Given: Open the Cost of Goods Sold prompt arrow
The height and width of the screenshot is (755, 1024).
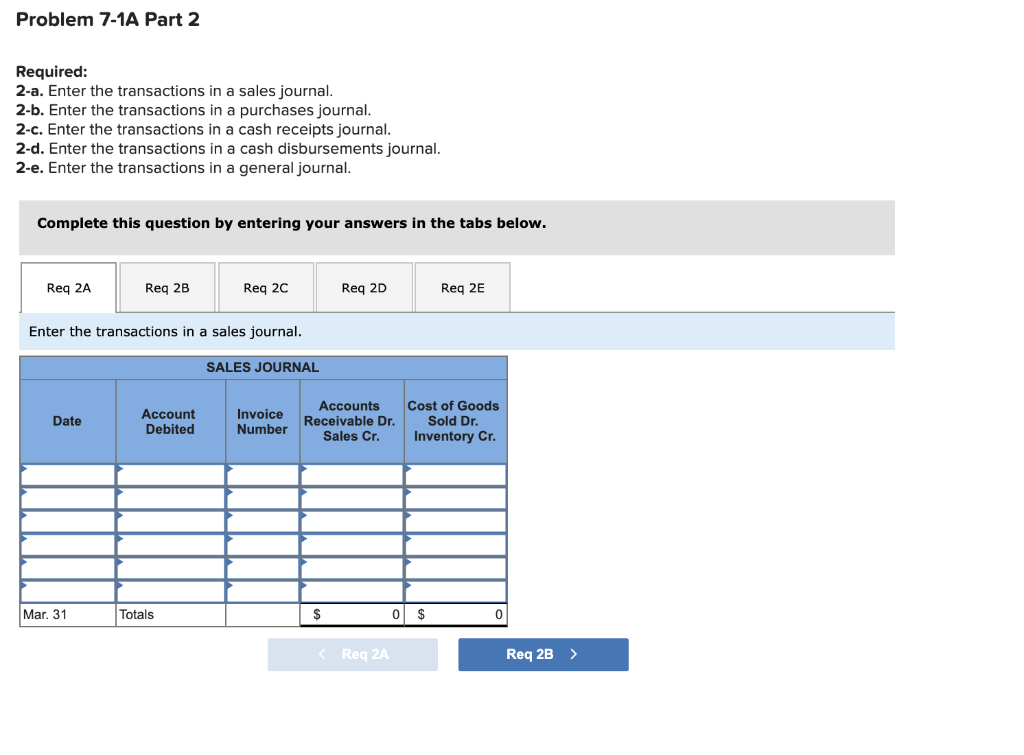Looking at the screenshot, I should 408,470.
